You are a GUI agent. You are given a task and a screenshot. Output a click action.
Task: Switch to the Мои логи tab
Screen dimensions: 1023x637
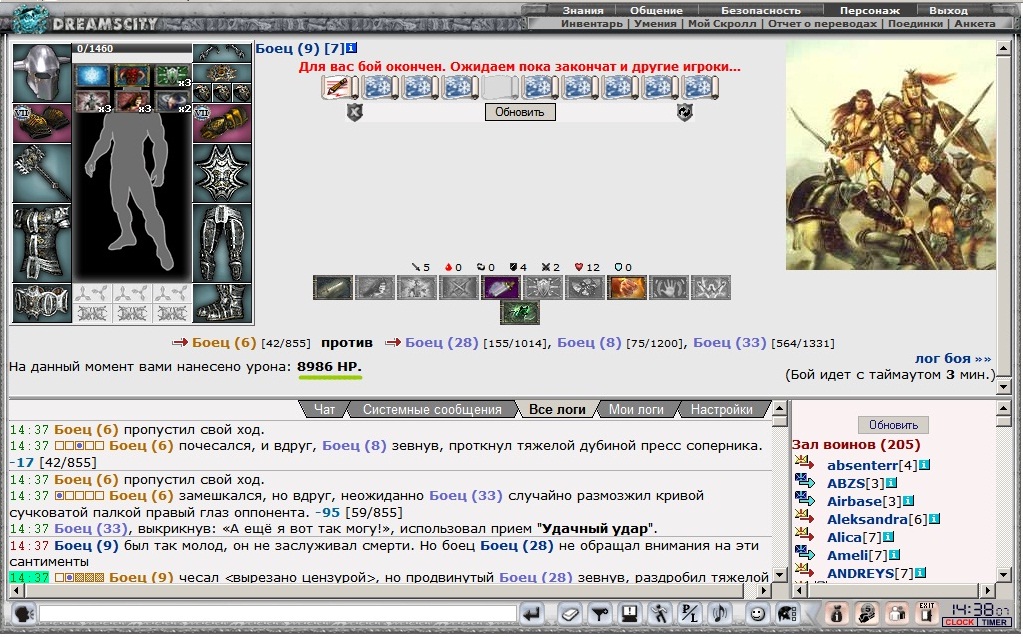636,409
